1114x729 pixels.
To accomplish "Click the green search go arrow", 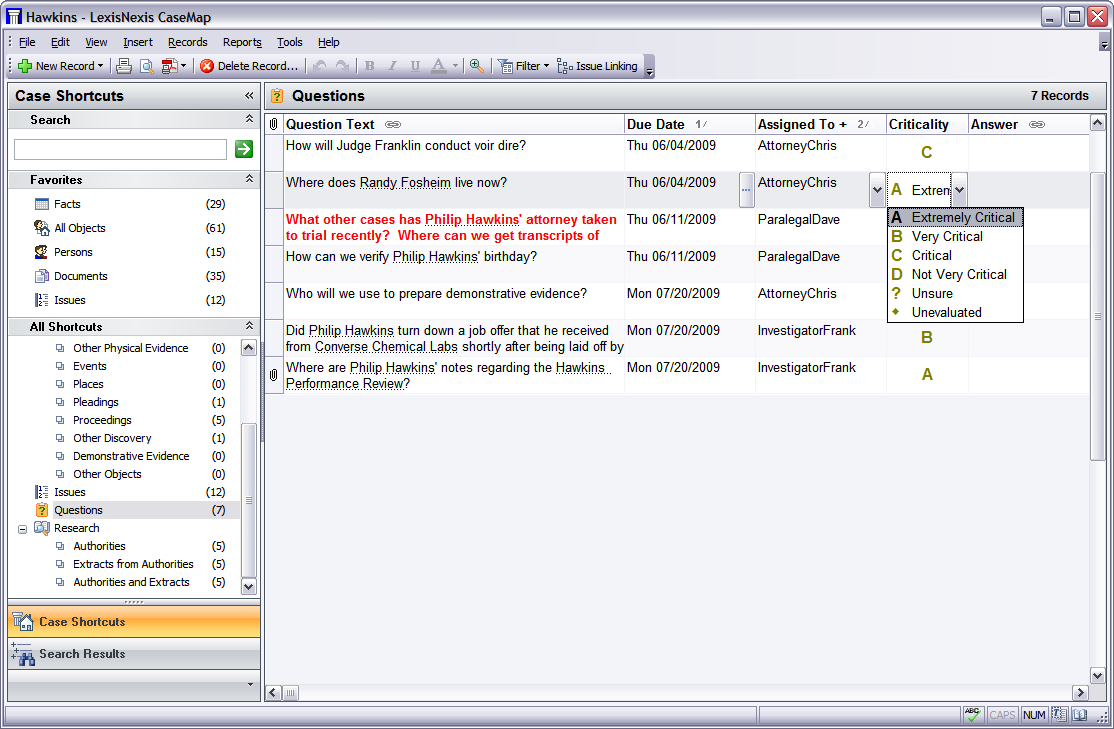I will coord(244,149).
